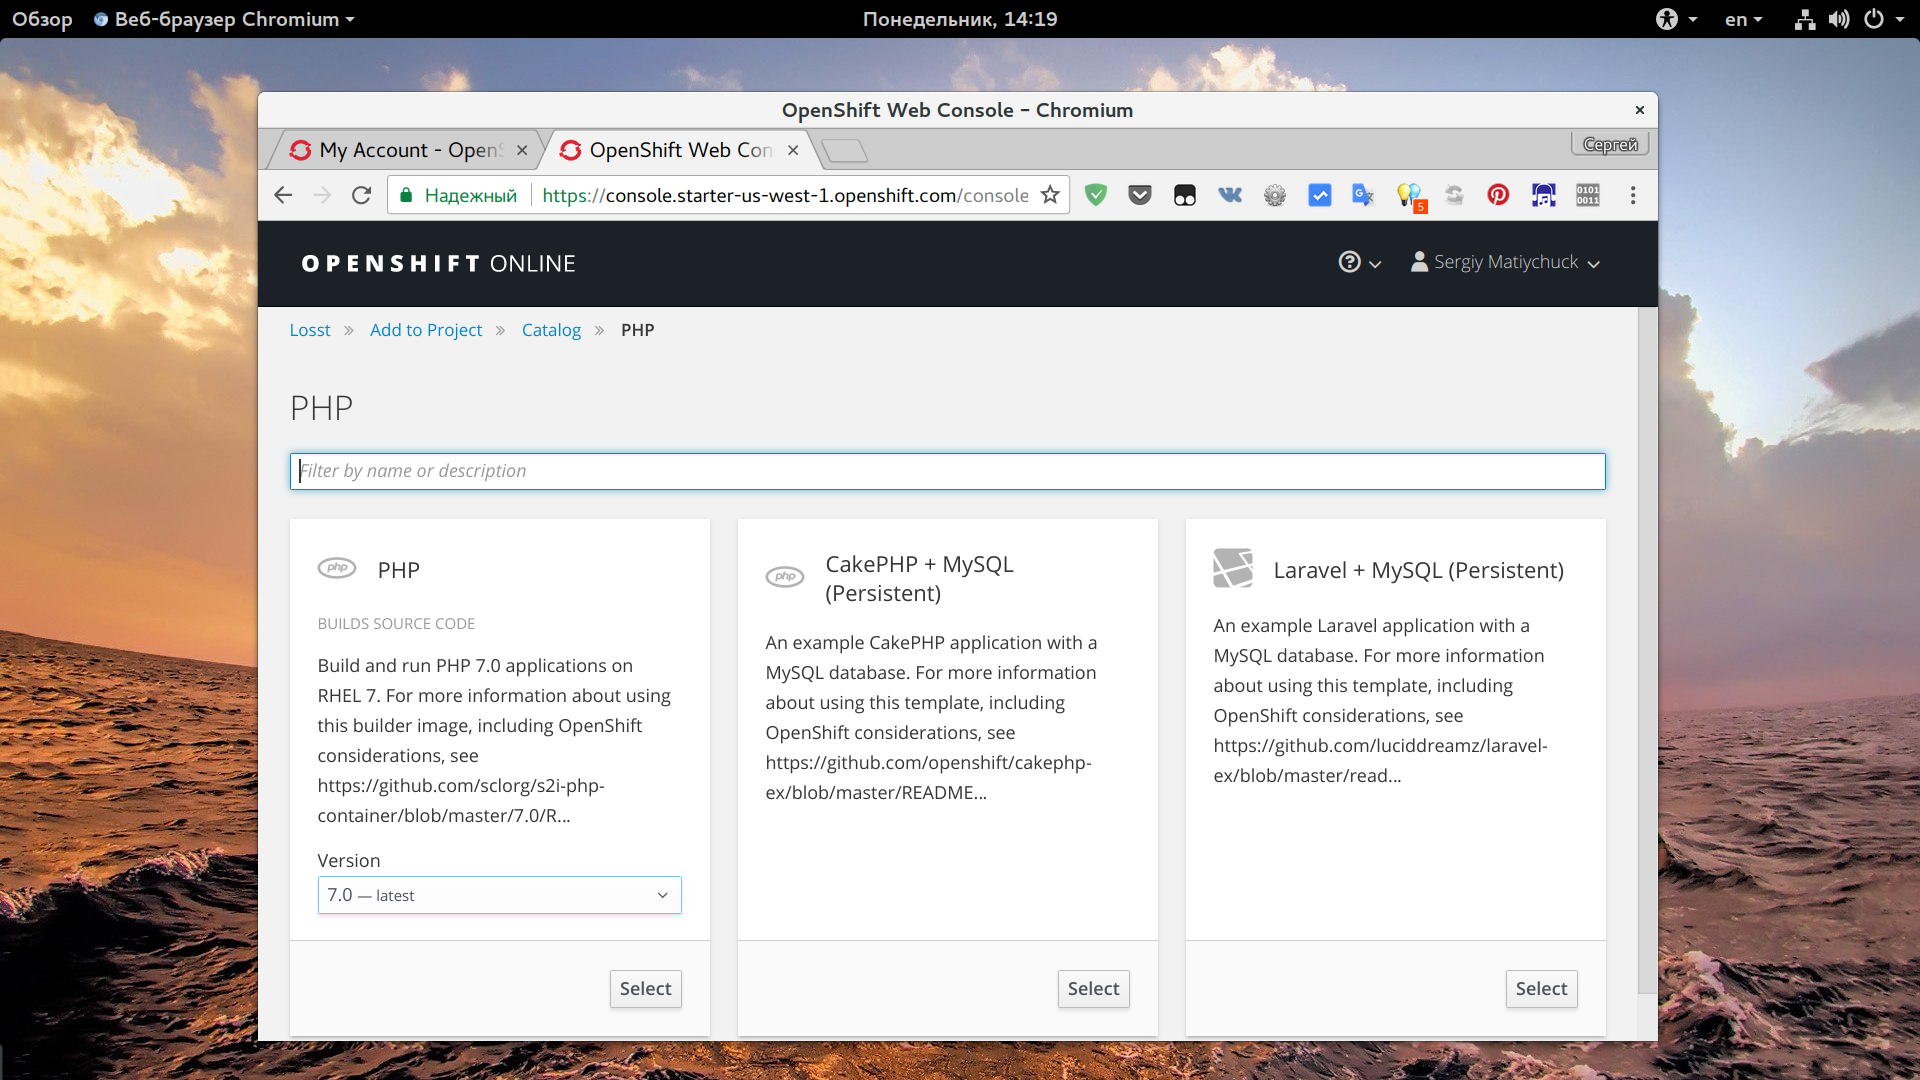The height and width of the screenshot is (1080, 1920).
Task: Go to Catalog breadcrumb link
Action: (x=551, y=330)
